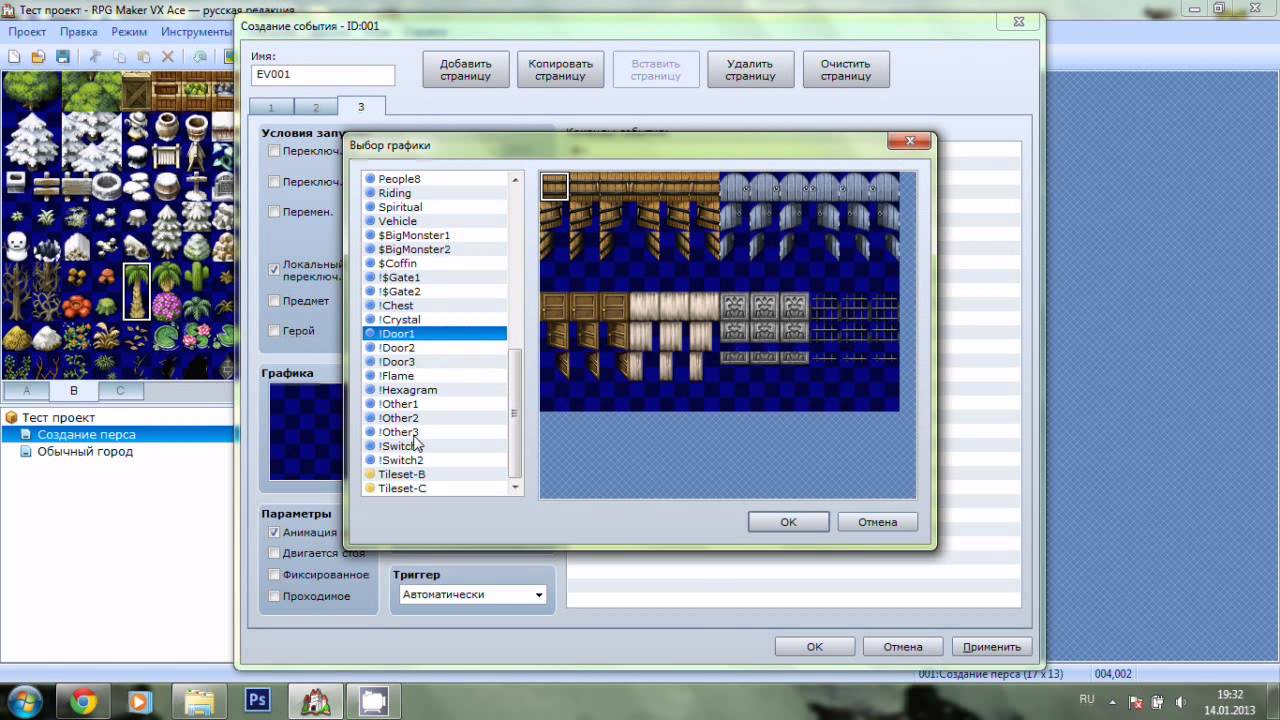
Task: Enable the first Переключ. condition checkbox
Action: pyautogui.click(x=274, y=151)
